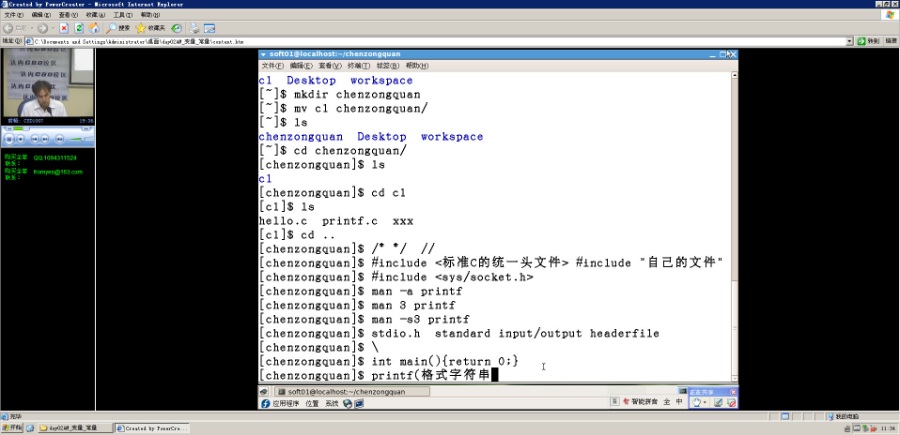The image size is (900, 435).
Task: Click the terminal window menu arrow icon
Action: coord(263,55)
